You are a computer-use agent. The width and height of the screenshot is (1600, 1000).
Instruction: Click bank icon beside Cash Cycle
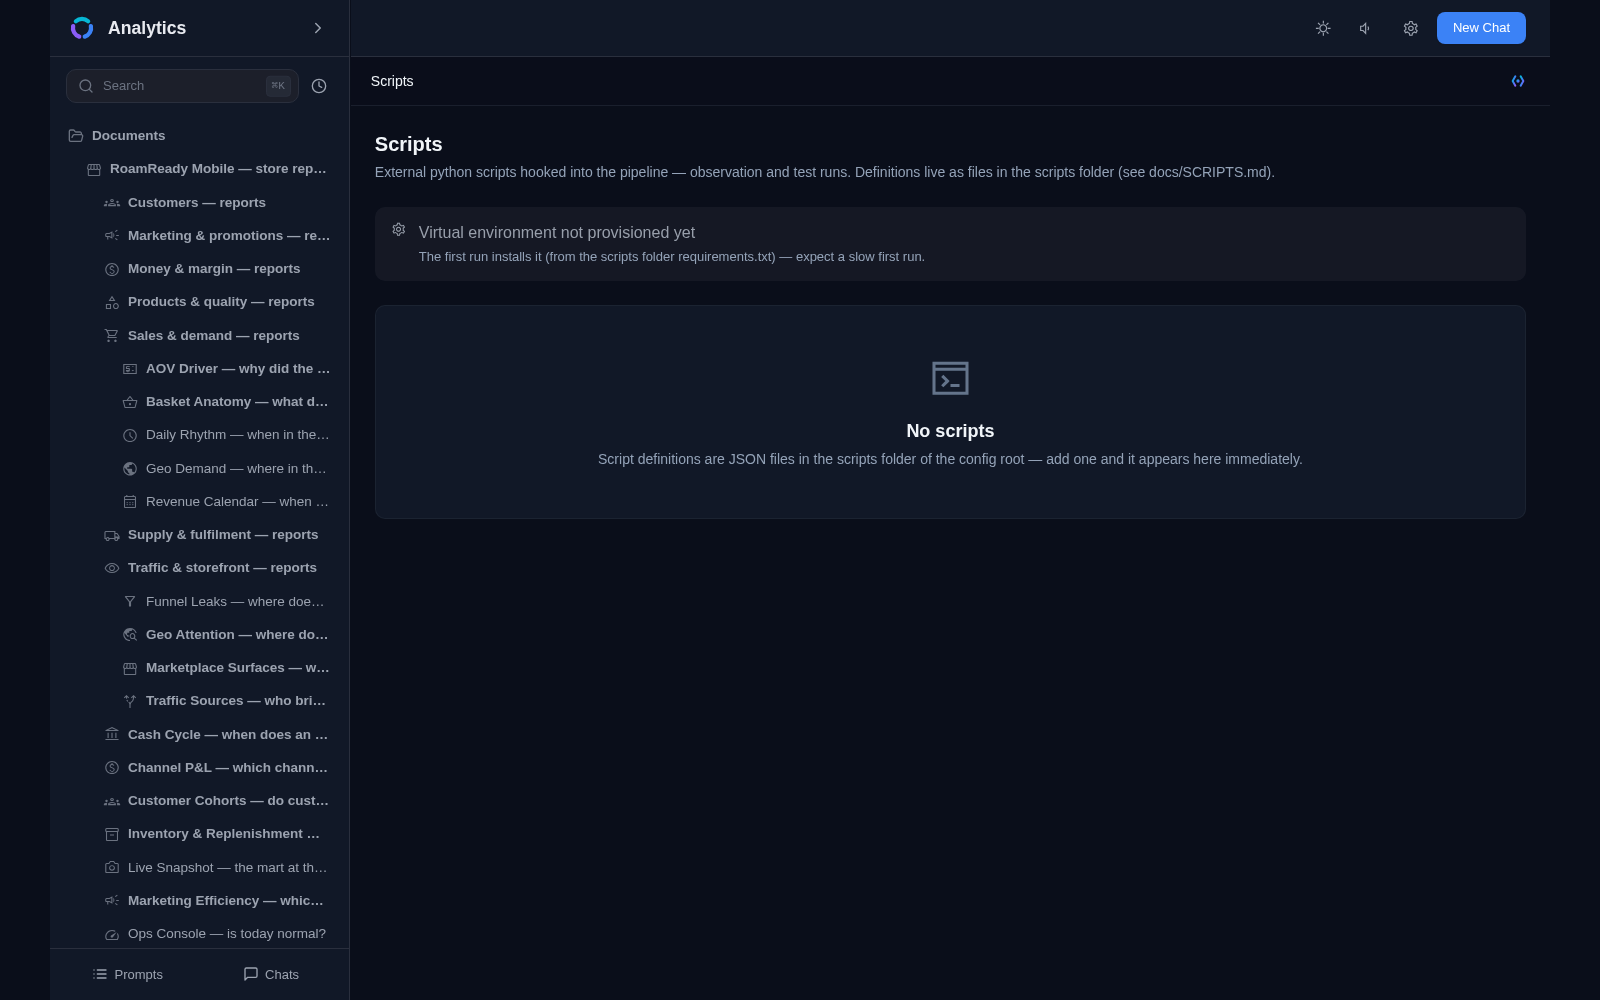pos(112,735)
